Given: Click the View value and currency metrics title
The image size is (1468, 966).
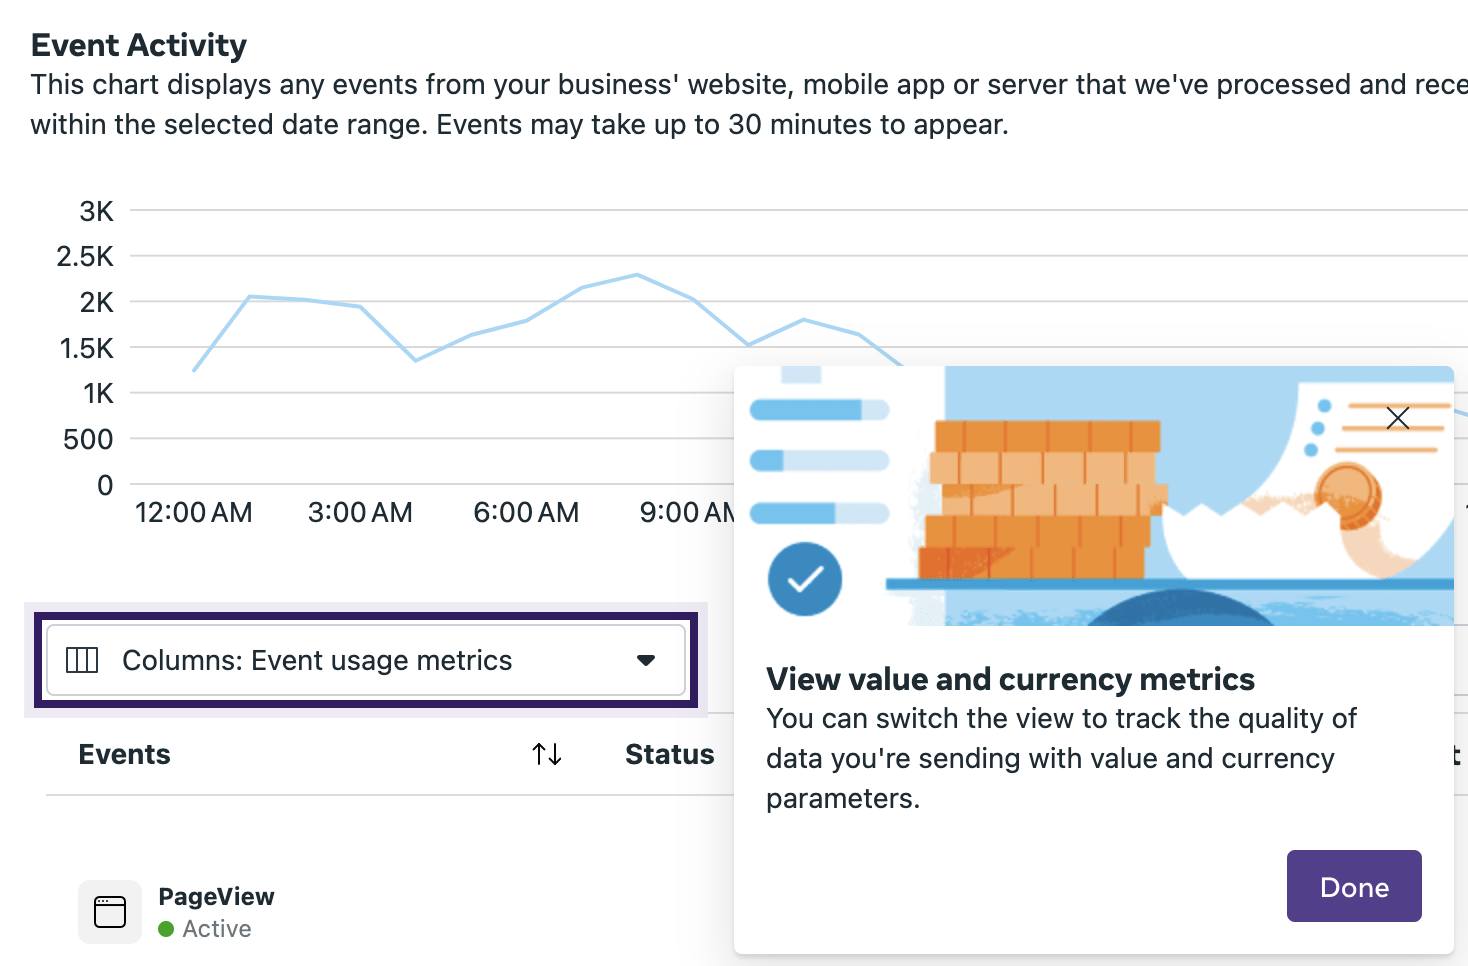Looking at the screenshot, I should [x=1010, y=679].
